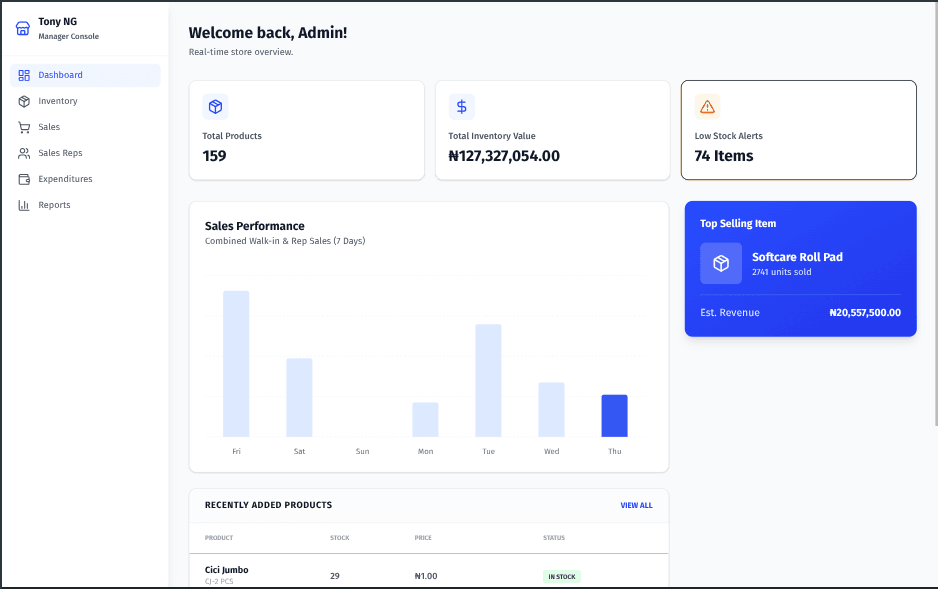Viewport: 938px width, 589px height.
Task: Click the Thursday bar on Sales Performance chart
Action: (614, 415)
